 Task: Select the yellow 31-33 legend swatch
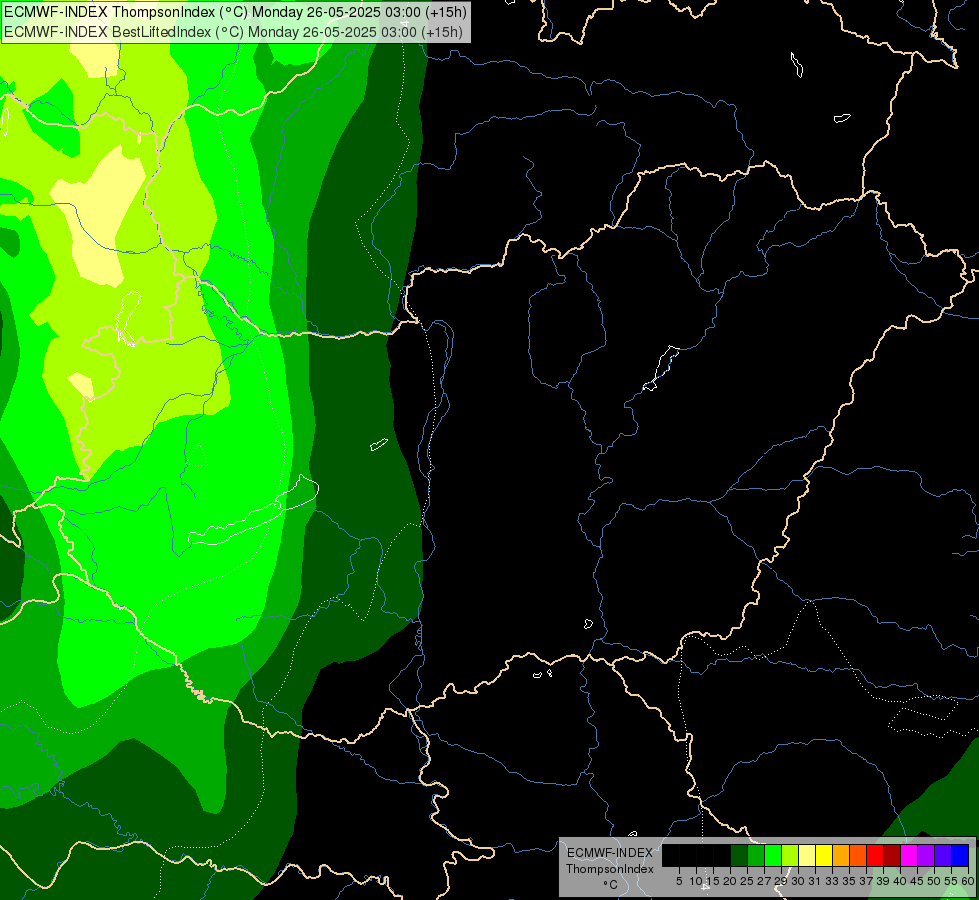click(x=824, y=855)
